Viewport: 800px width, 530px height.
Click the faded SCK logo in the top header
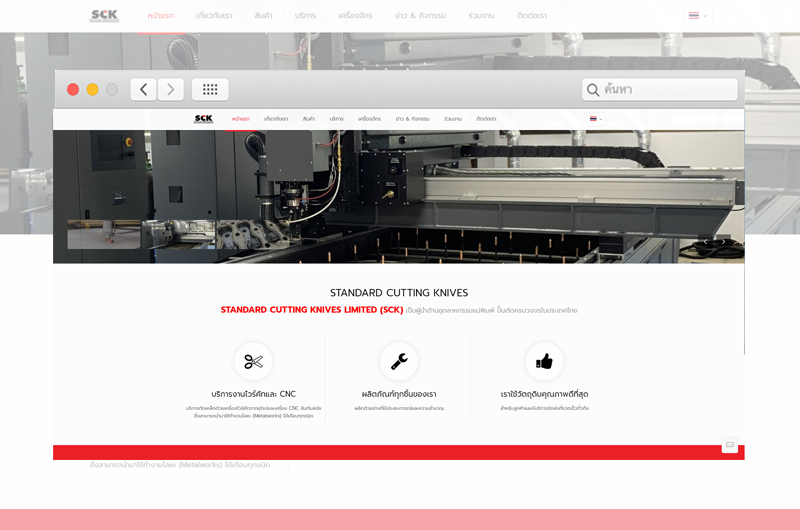point(104,15)
